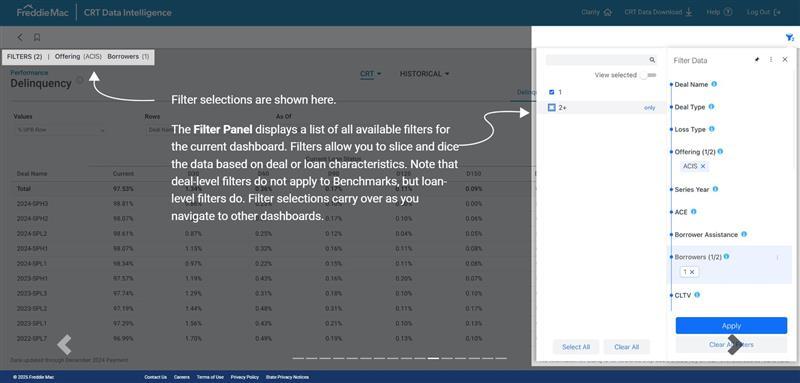This screenshot has height=383, width=800.
Task: Open Filter Data panel more options menu
Action: 771,60
